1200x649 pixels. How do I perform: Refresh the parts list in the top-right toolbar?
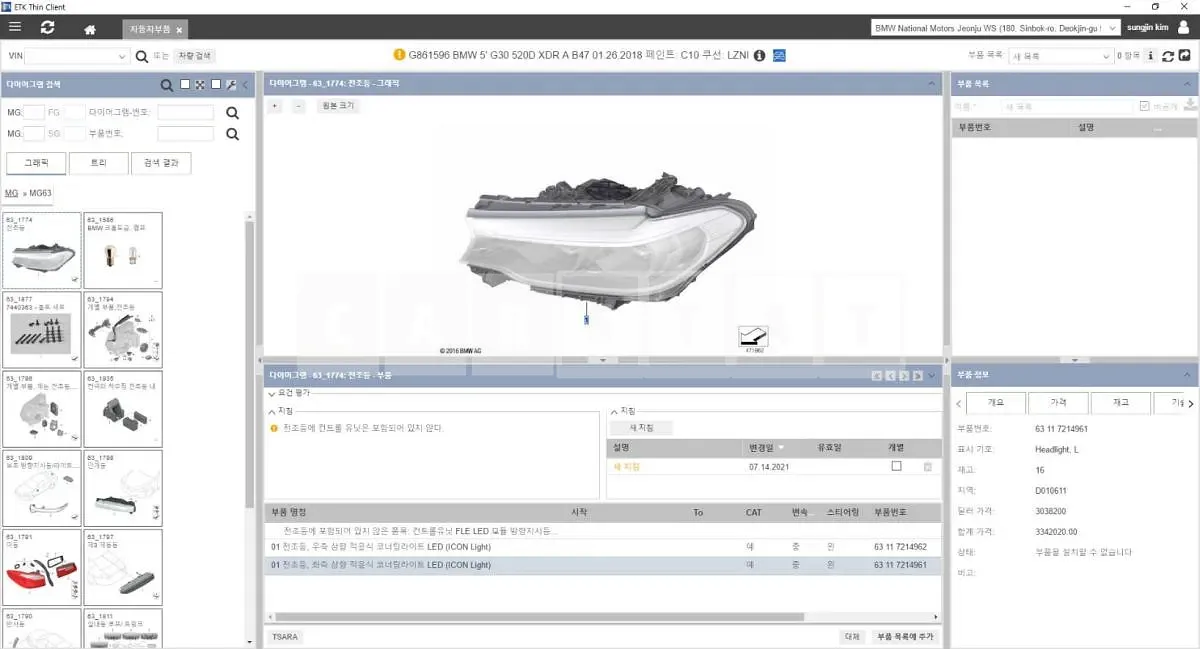point(1167,57)
